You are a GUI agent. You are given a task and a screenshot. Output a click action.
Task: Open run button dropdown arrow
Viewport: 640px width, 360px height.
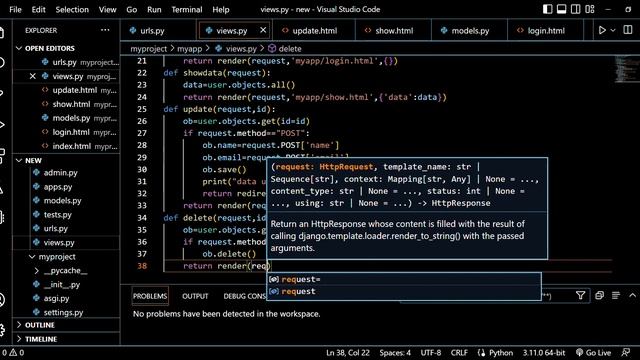[613, 31]
